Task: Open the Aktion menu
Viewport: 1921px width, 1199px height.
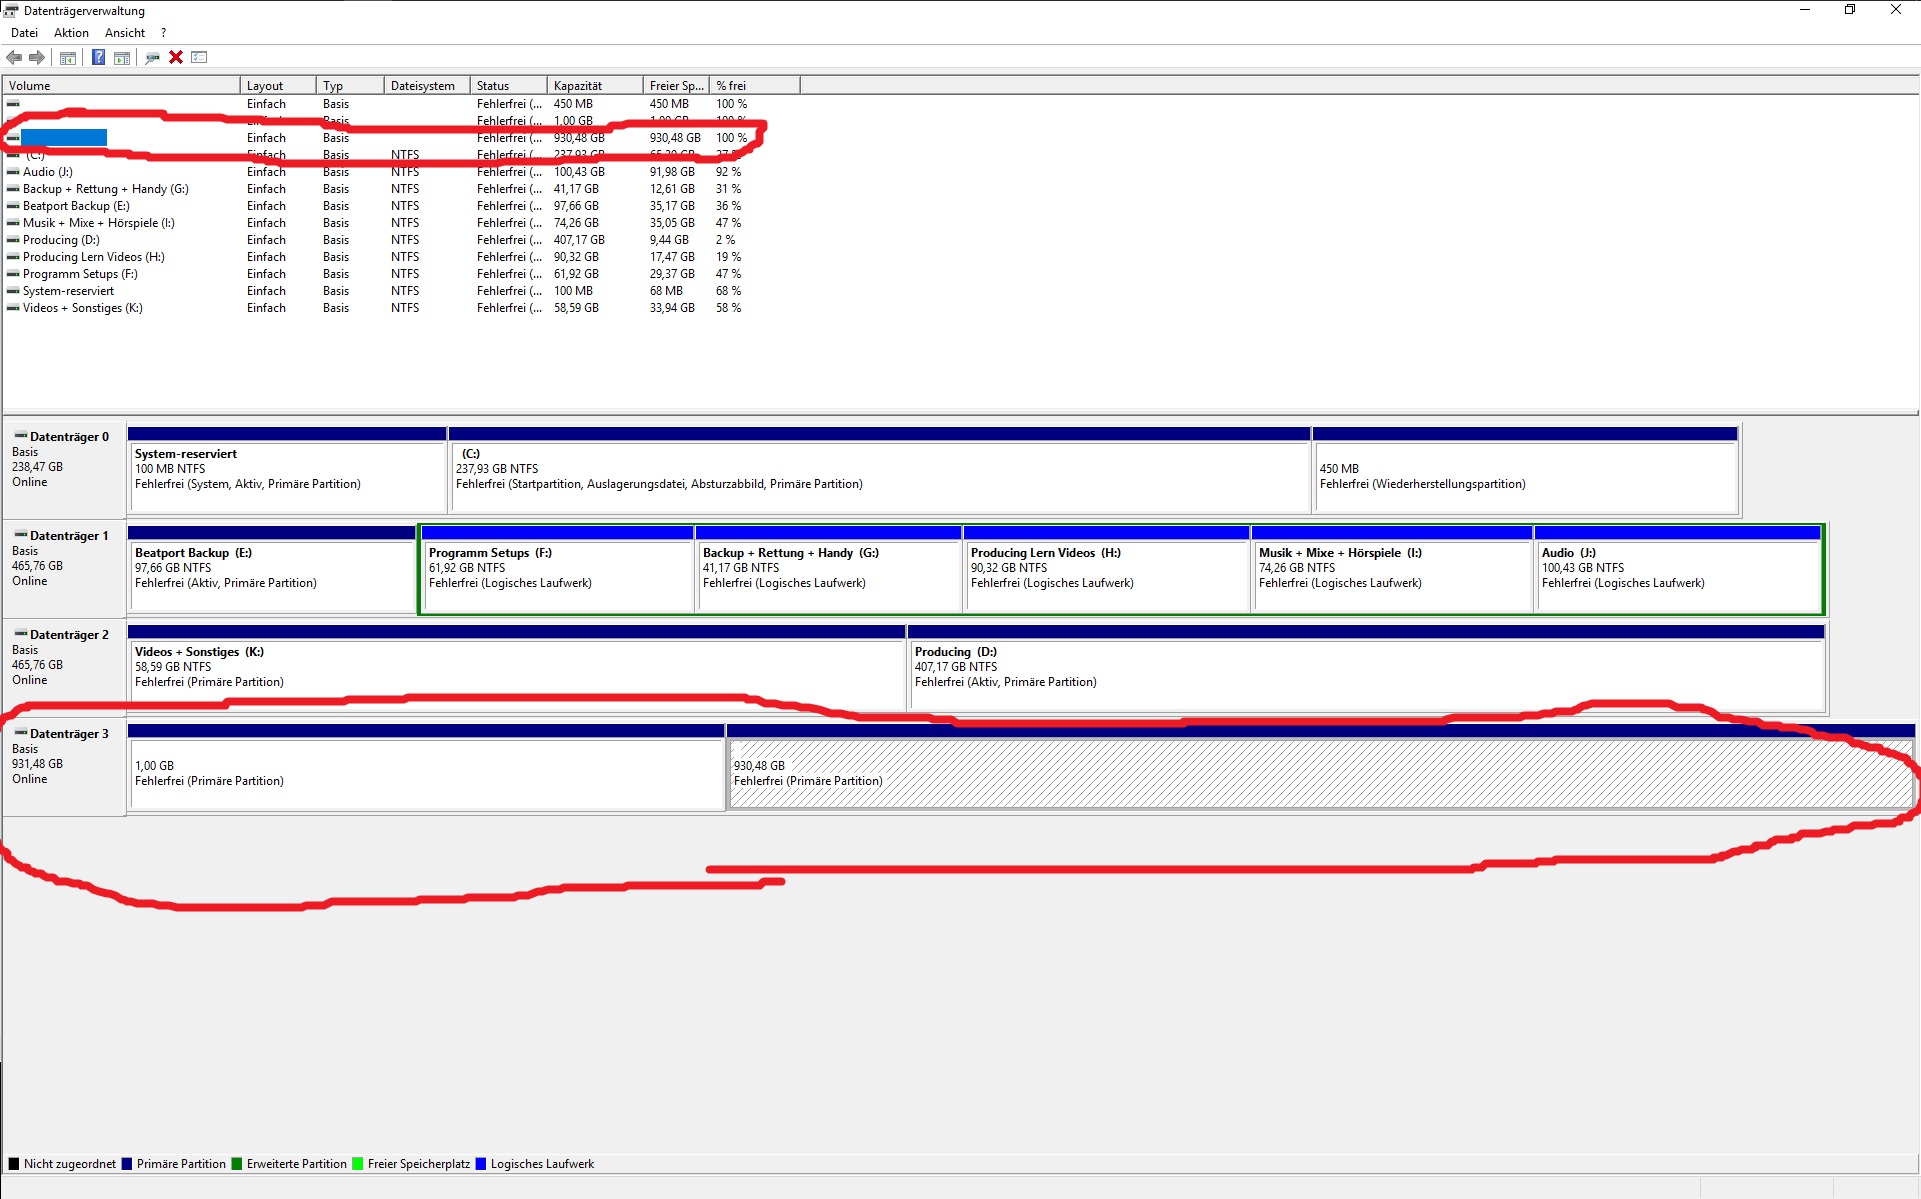Action: pyautogui.click(x=71, y=33)
